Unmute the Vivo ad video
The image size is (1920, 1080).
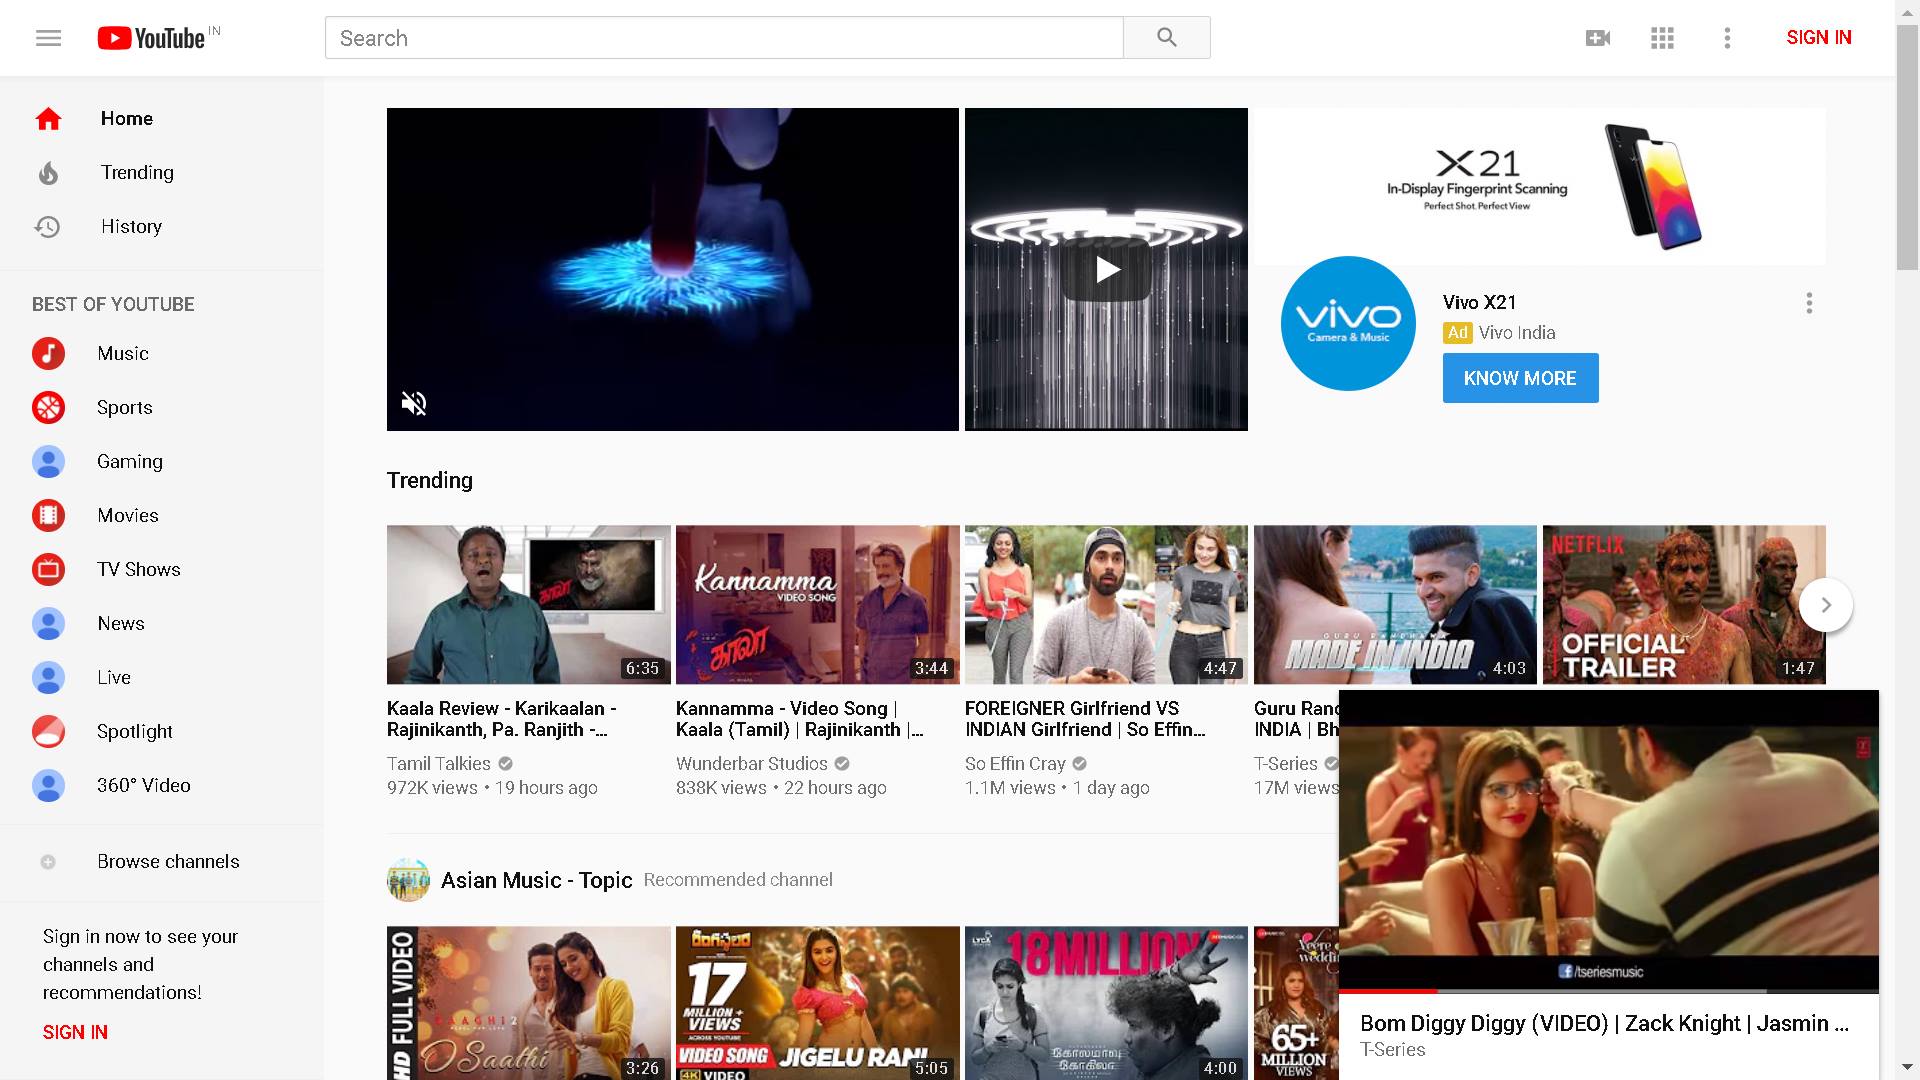click(x=414, y=403)
